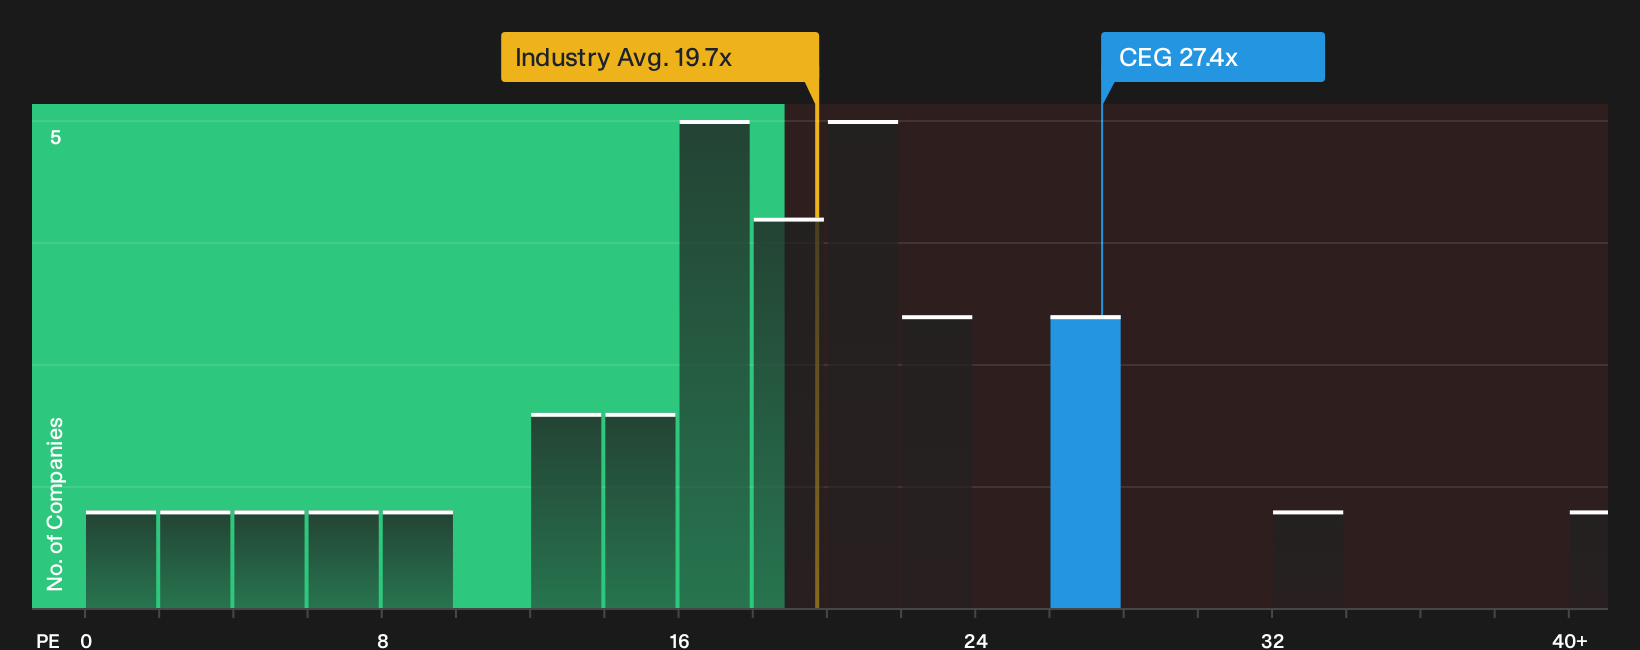Click the No. of Companies axis title
1640x650 pixels.
pyautogui.click(x=55, y=504)
